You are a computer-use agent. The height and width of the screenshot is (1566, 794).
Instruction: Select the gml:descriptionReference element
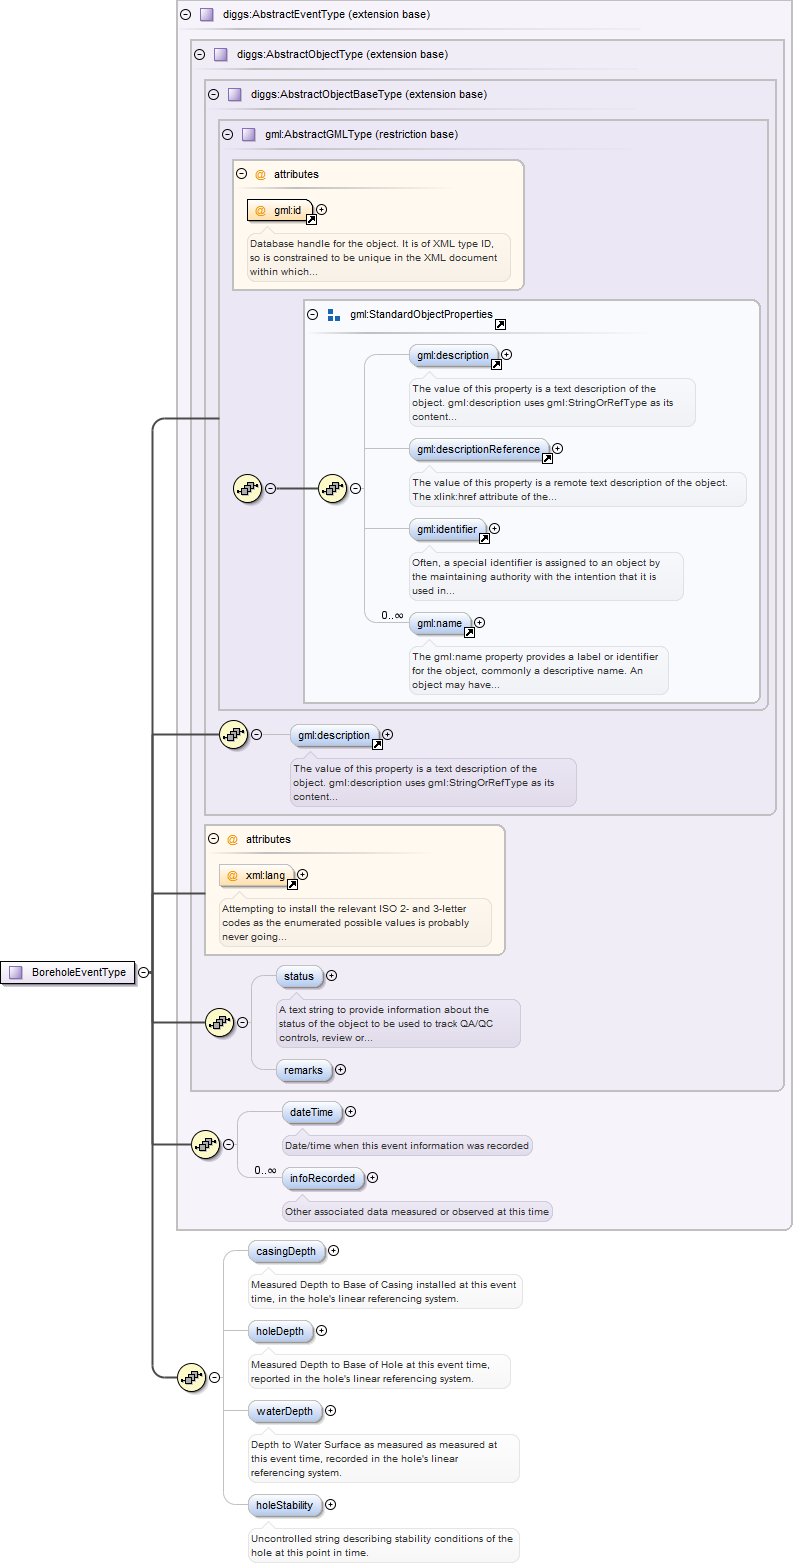click(x=478, y=449)
